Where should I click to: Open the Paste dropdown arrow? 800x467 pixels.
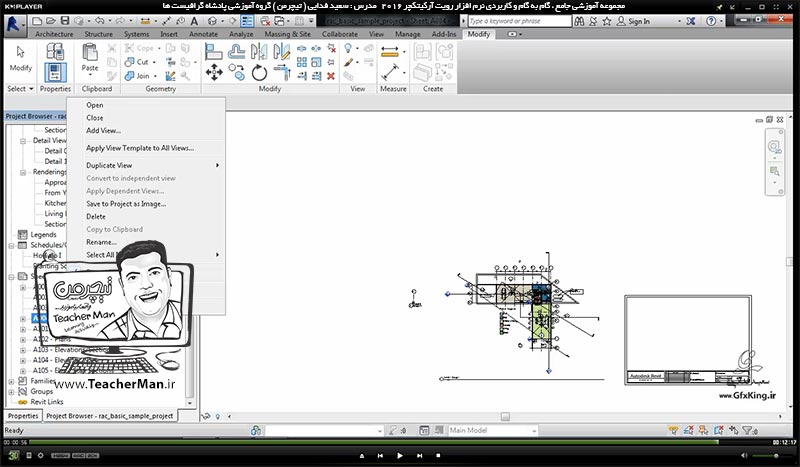pos(90,75)
